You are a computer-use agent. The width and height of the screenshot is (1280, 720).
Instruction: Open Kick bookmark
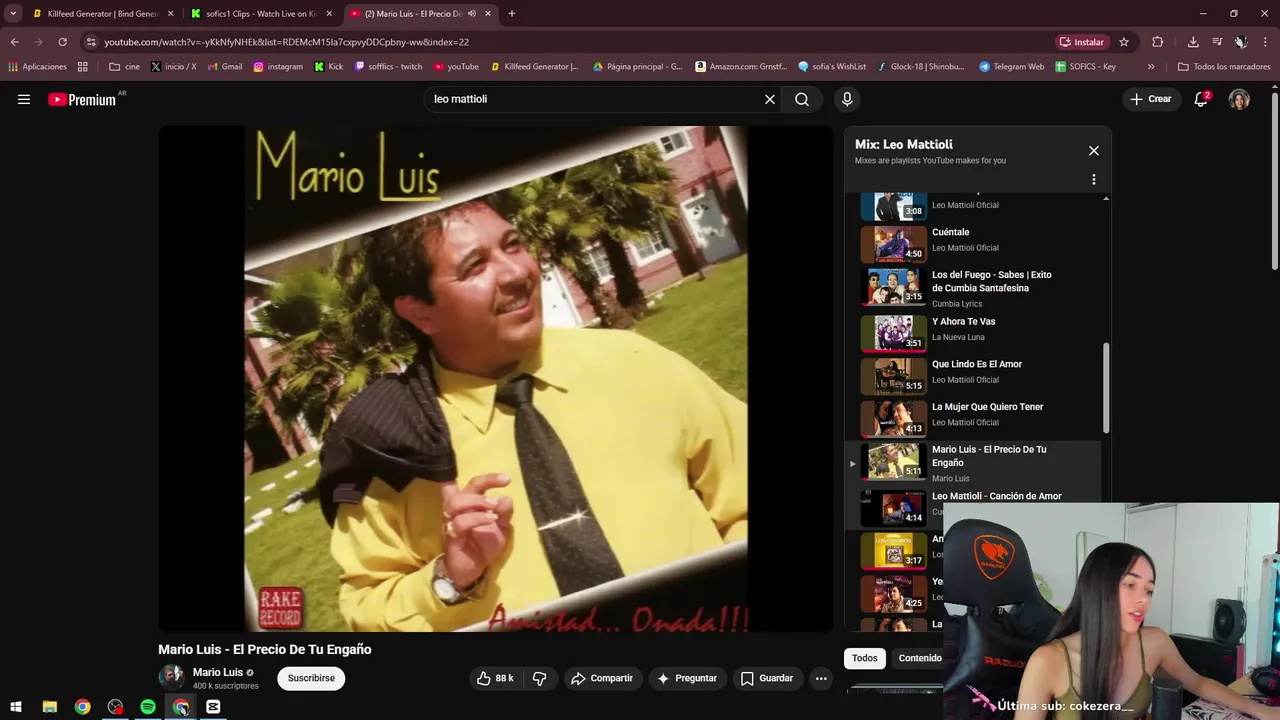pos(329,67)
